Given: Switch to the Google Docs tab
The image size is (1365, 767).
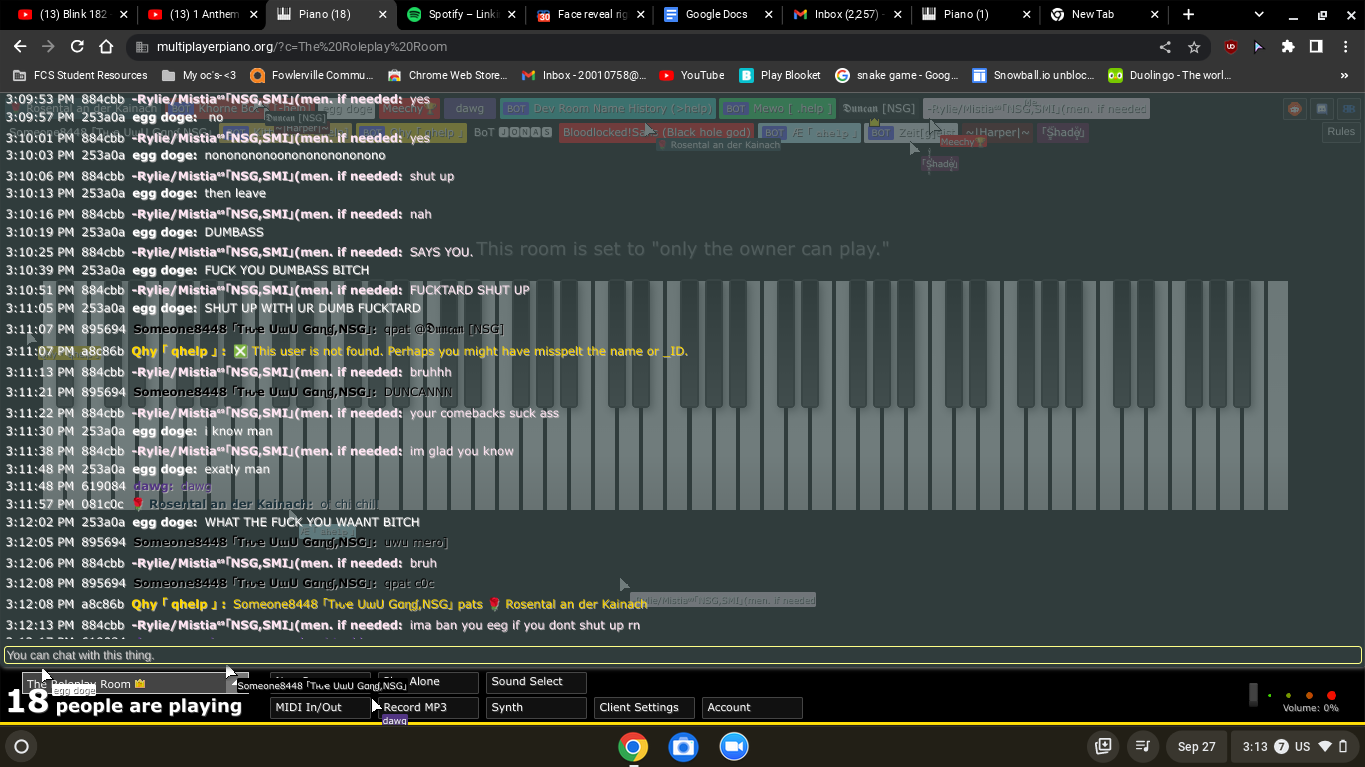Looking at the screenshot, I should click(719, 15).
